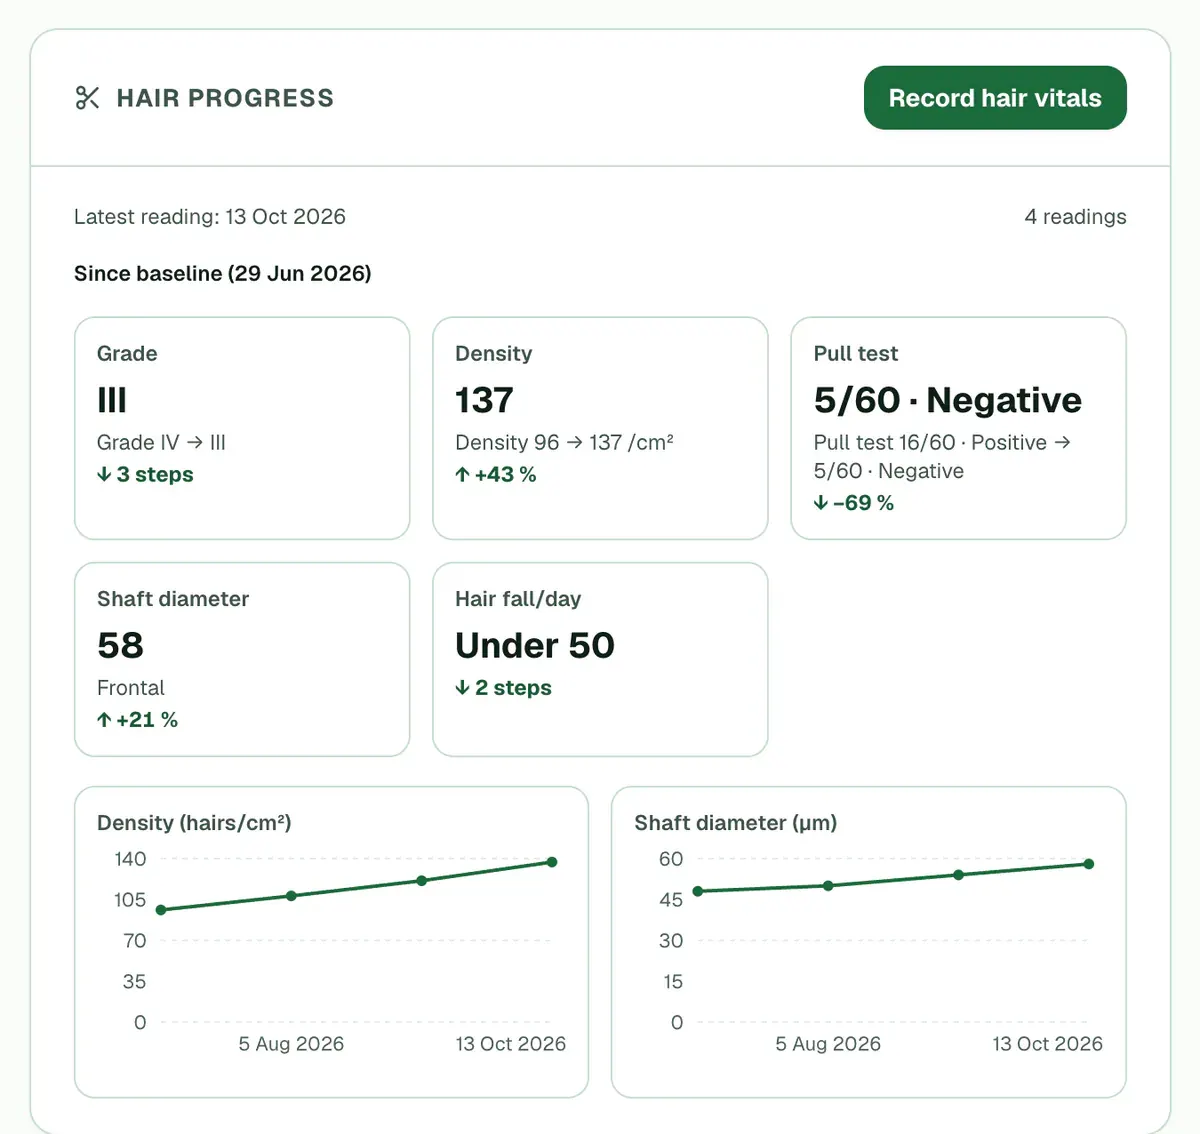Select the 'Density 96 → 137 /cm²' text

[x=564, y=443]
